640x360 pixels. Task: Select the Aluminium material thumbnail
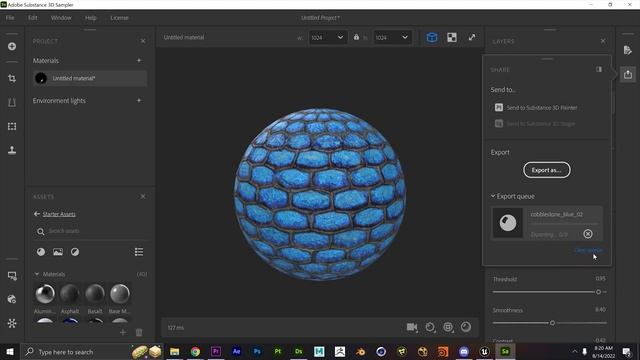pos(45,293)
